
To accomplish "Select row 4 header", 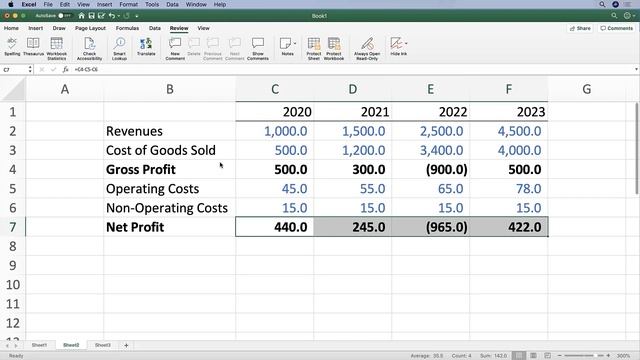I will coord(13,169).
